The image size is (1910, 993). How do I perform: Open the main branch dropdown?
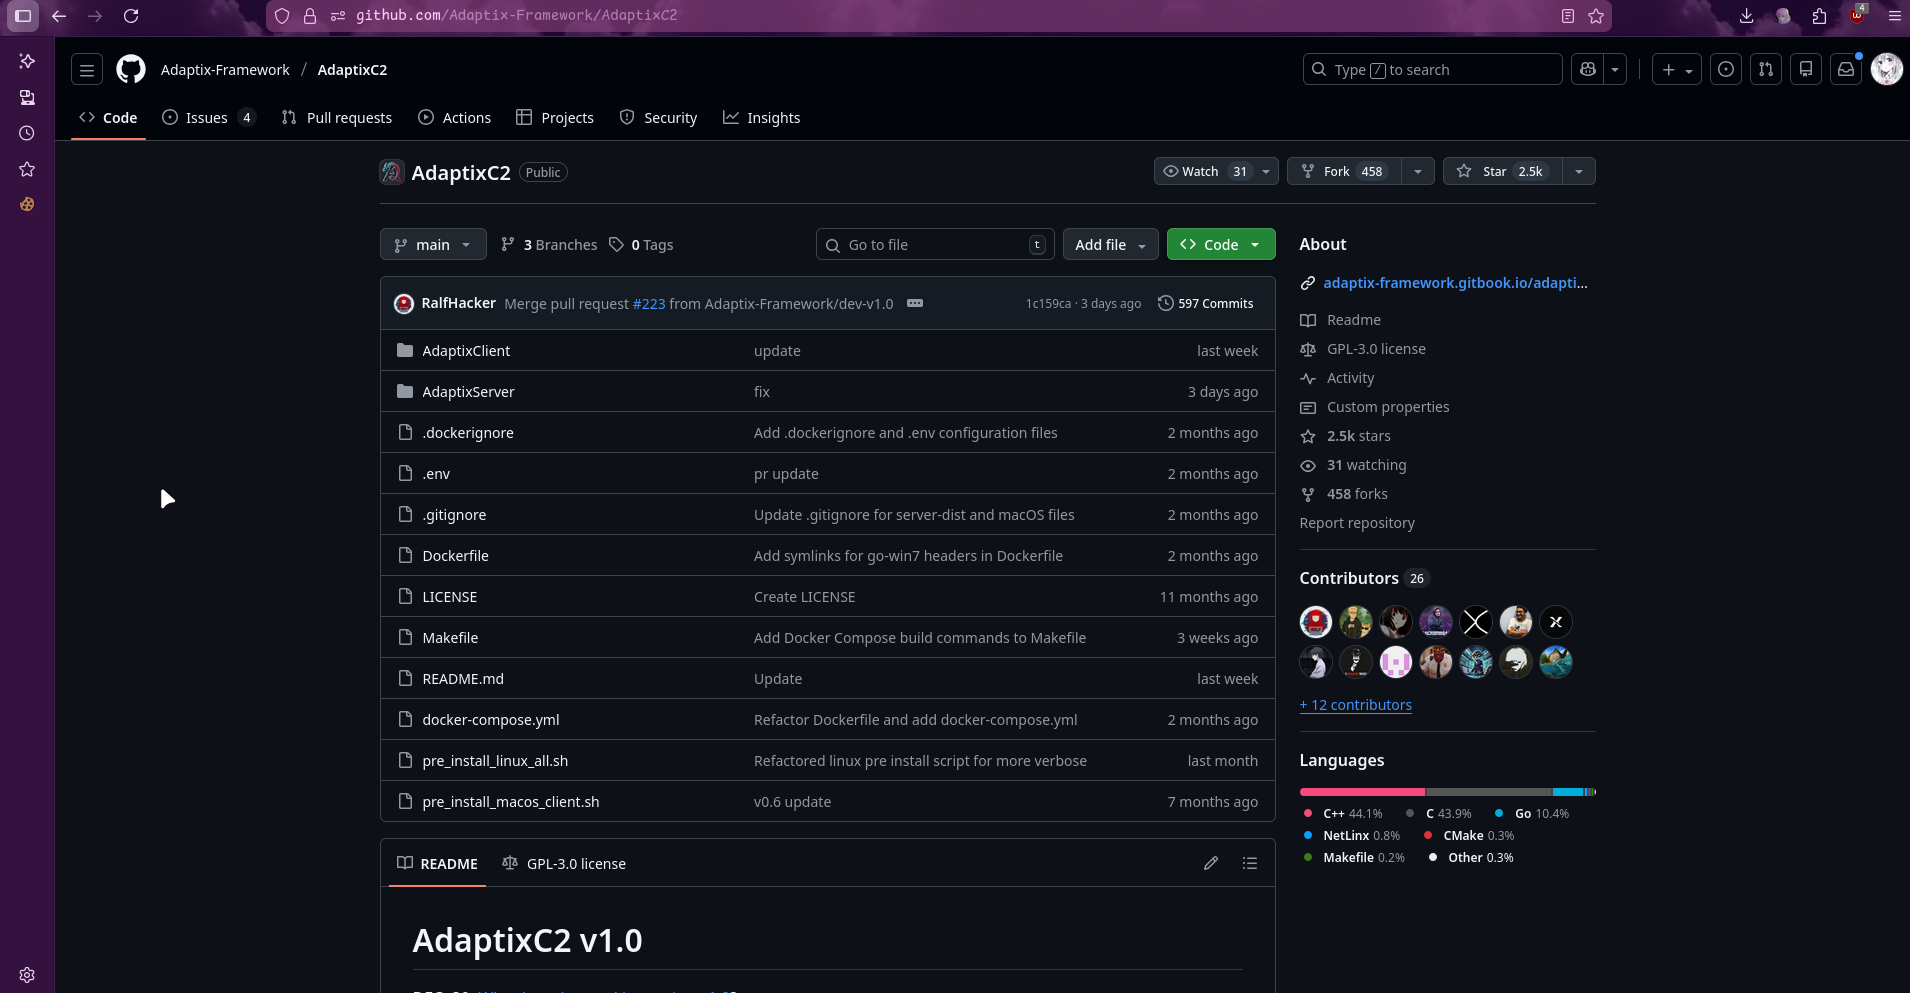pyautogui.click(x=433, y=245)
